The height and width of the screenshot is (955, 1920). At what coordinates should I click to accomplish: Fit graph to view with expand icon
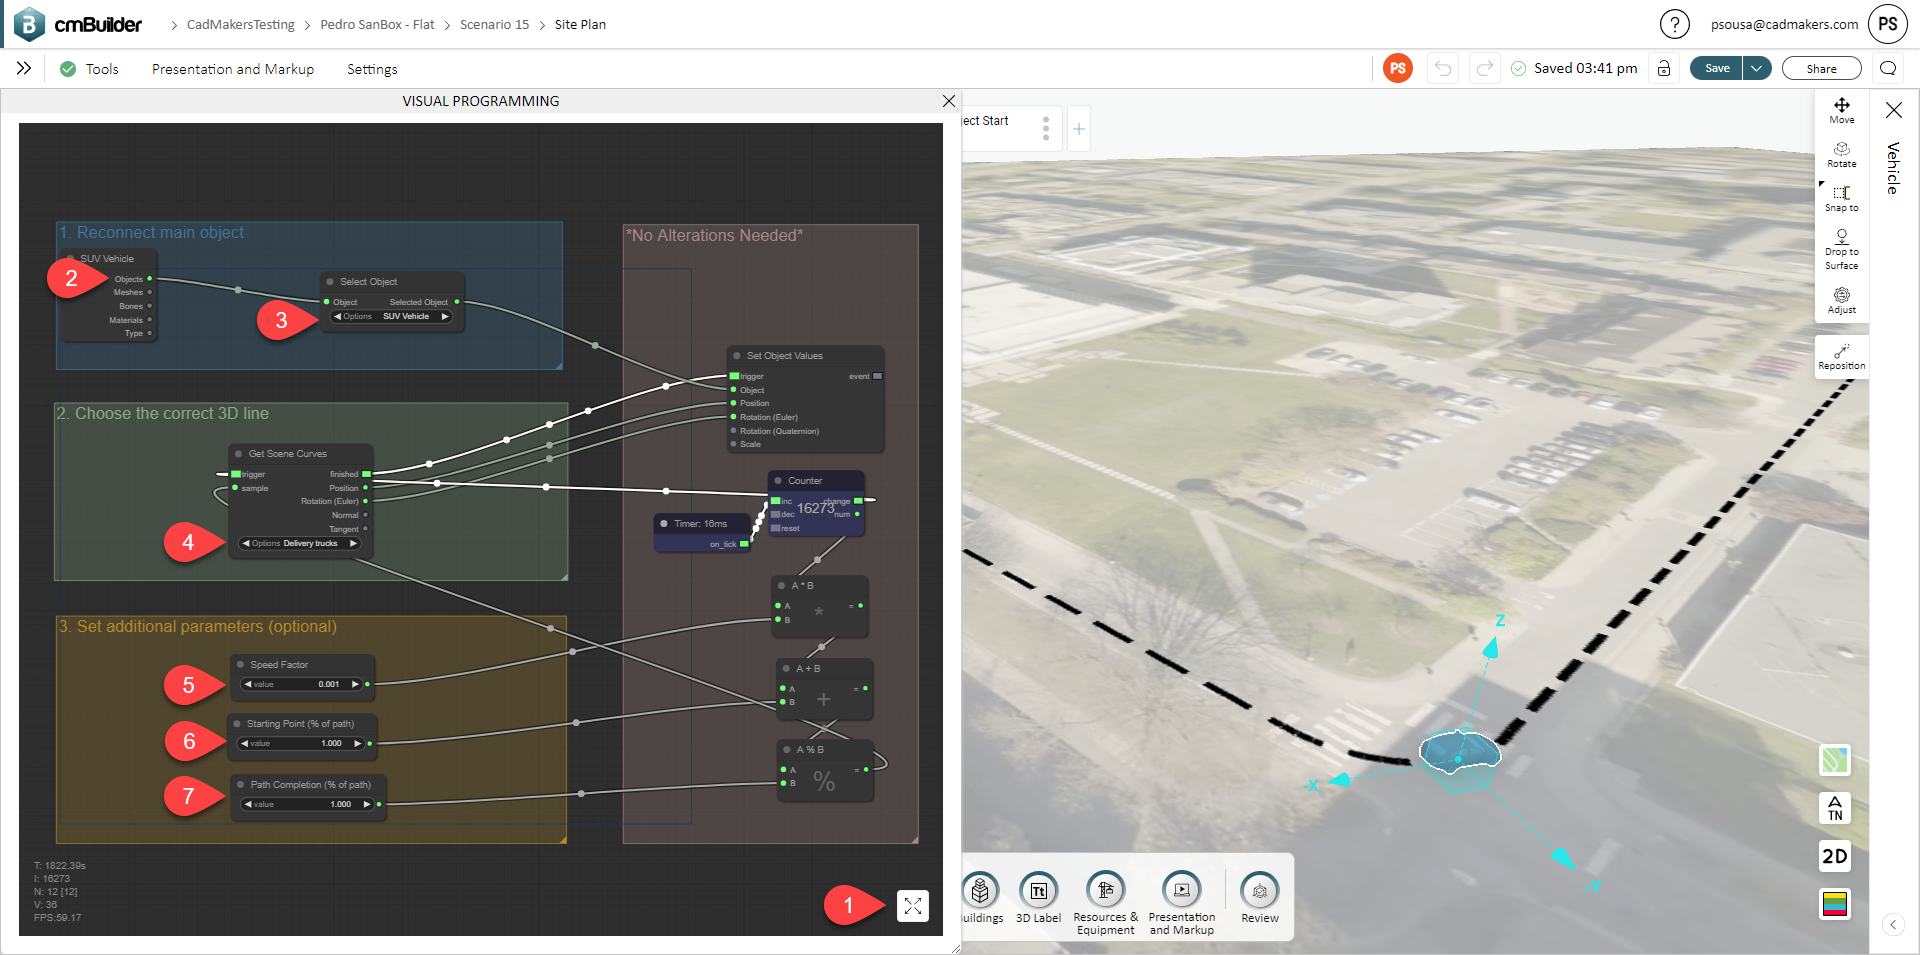point(912,906)
